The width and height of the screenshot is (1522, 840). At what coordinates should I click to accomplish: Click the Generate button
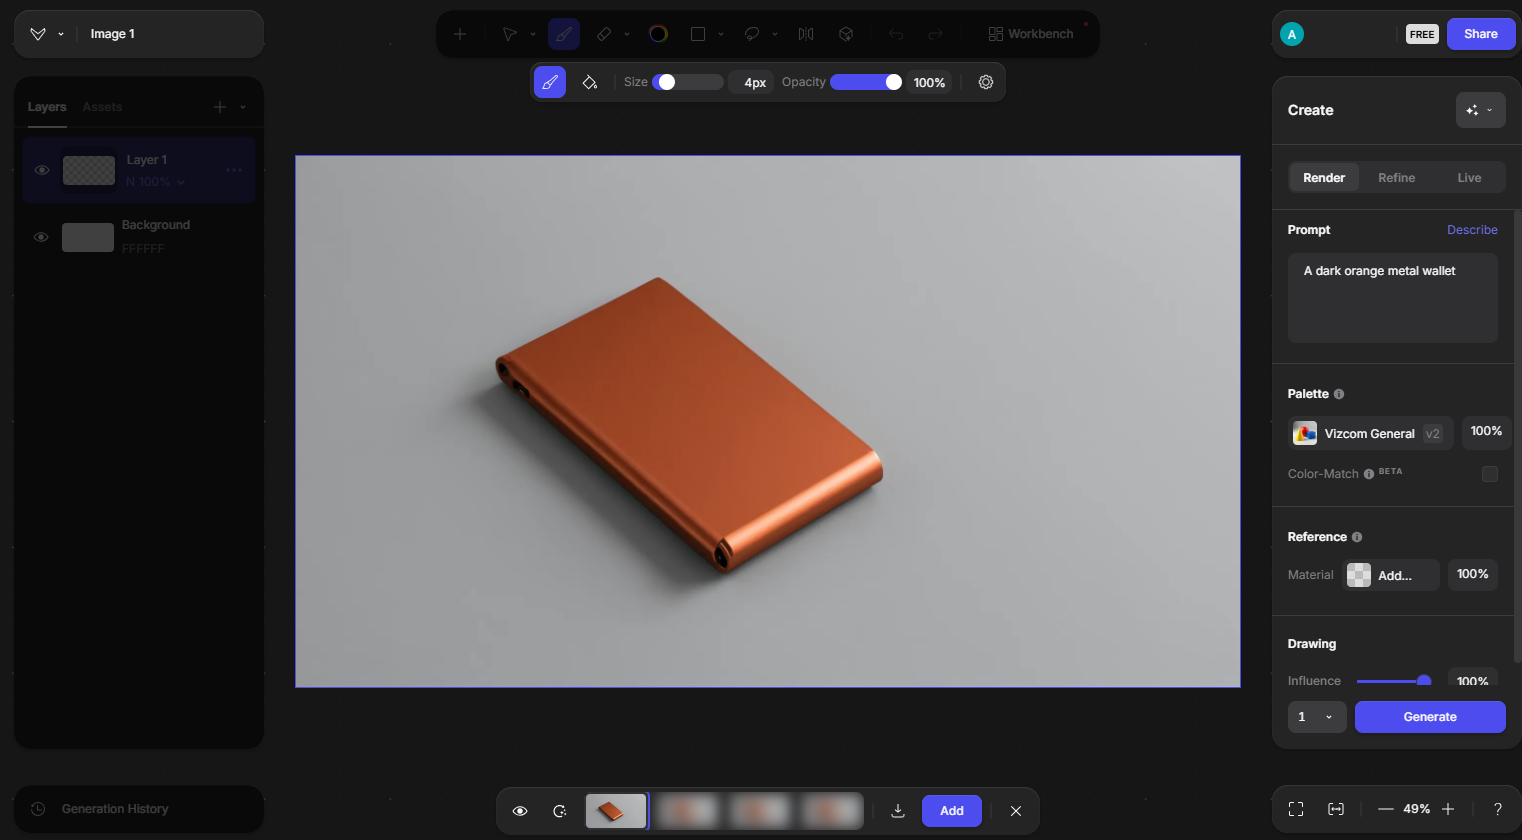click(1430, 717)
